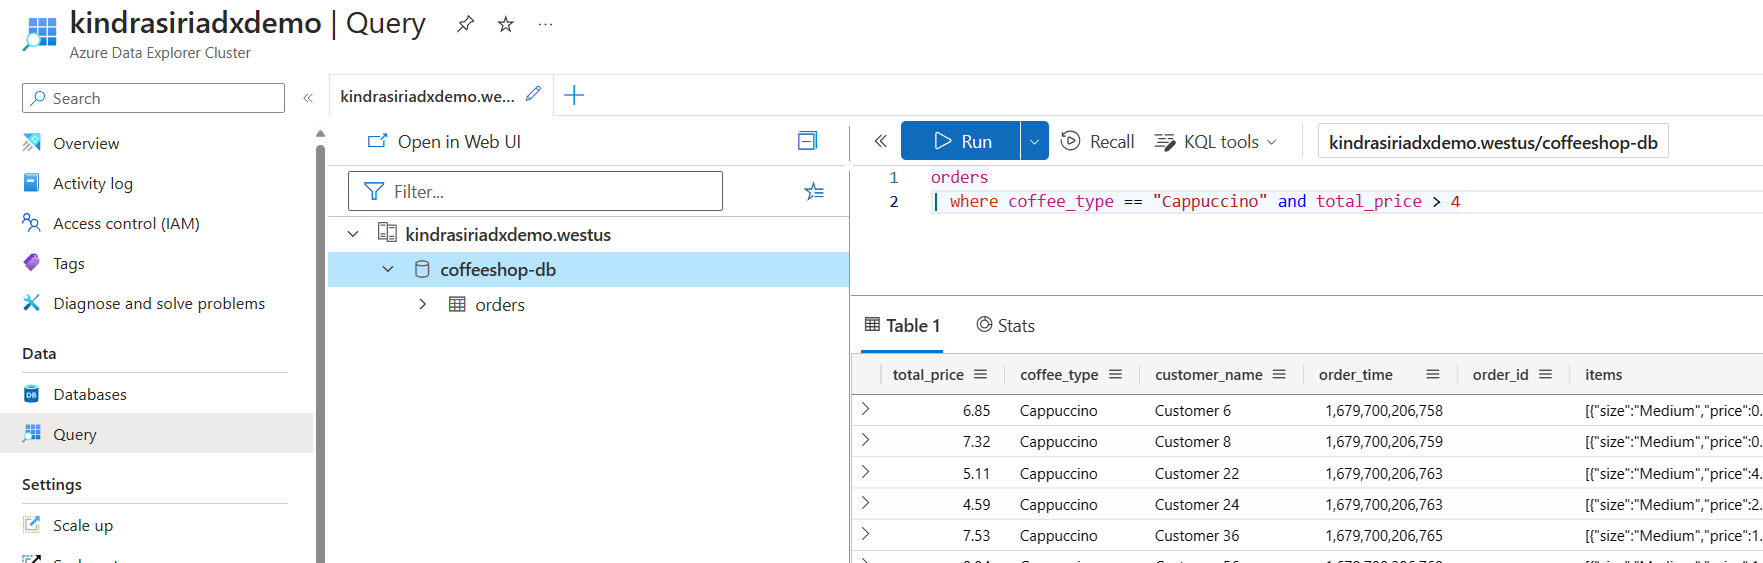Expand the KQL tools dropdown

point(1216,142)
